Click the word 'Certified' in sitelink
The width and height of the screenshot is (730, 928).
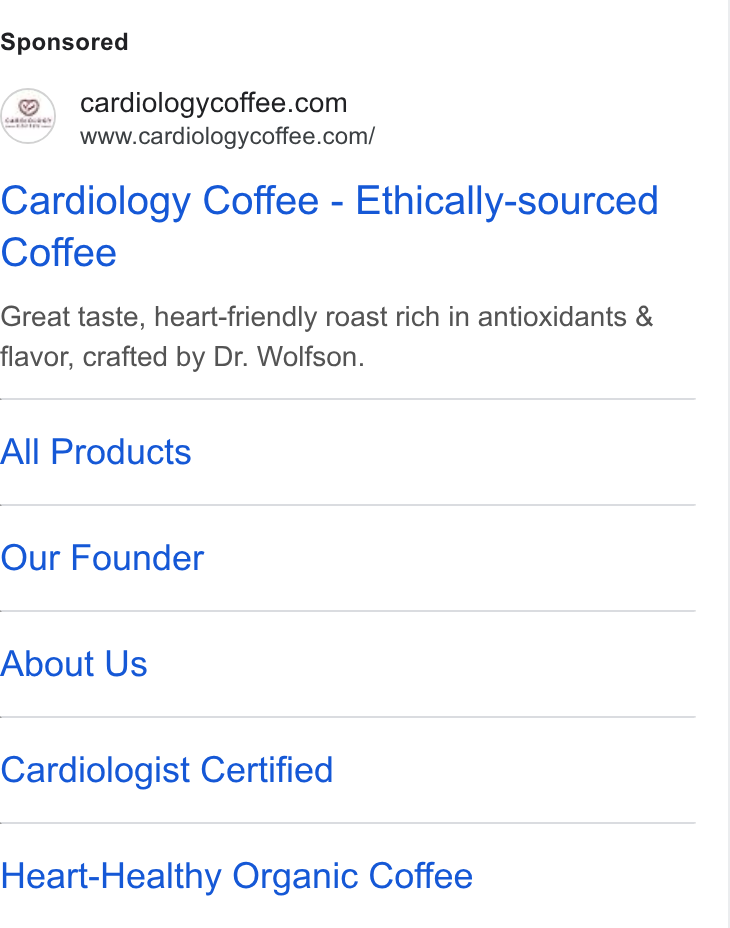click(266, 770)
